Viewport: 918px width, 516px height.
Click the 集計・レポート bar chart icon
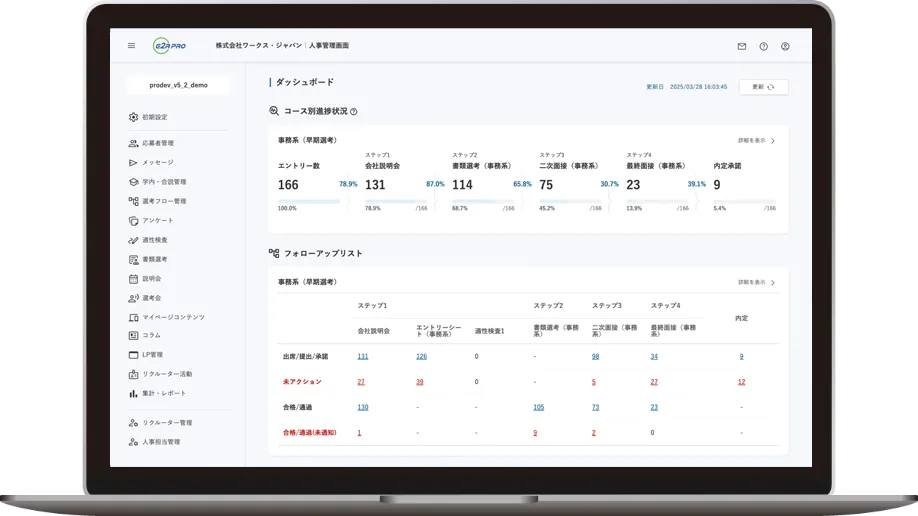pos(133,393)
